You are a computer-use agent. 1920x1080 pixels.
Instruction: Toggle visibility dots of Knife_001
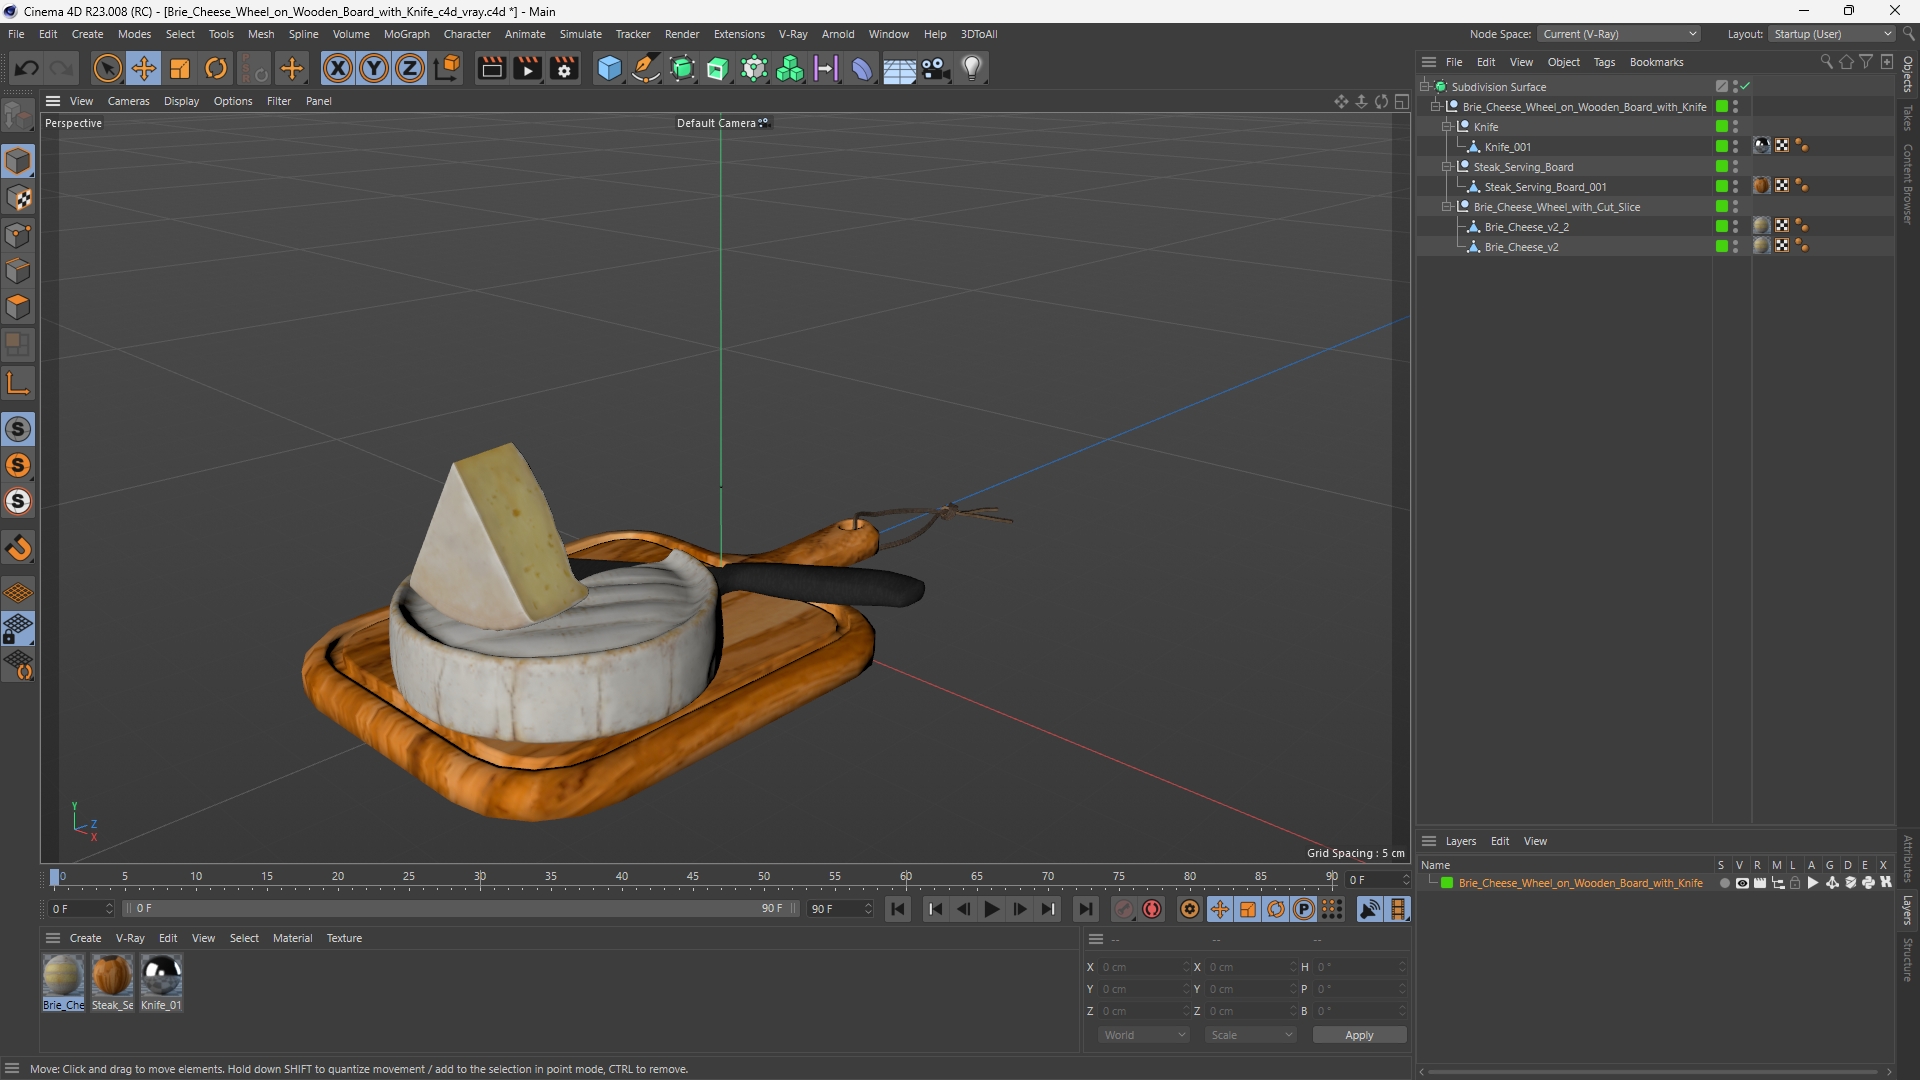[x=1736, y=146]
